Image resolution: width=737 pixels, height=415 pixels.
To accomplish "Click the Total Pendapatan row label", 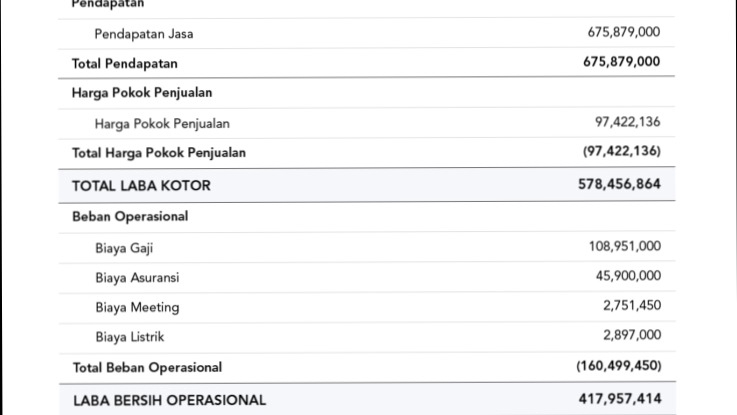I will click(x=125, y=64).
